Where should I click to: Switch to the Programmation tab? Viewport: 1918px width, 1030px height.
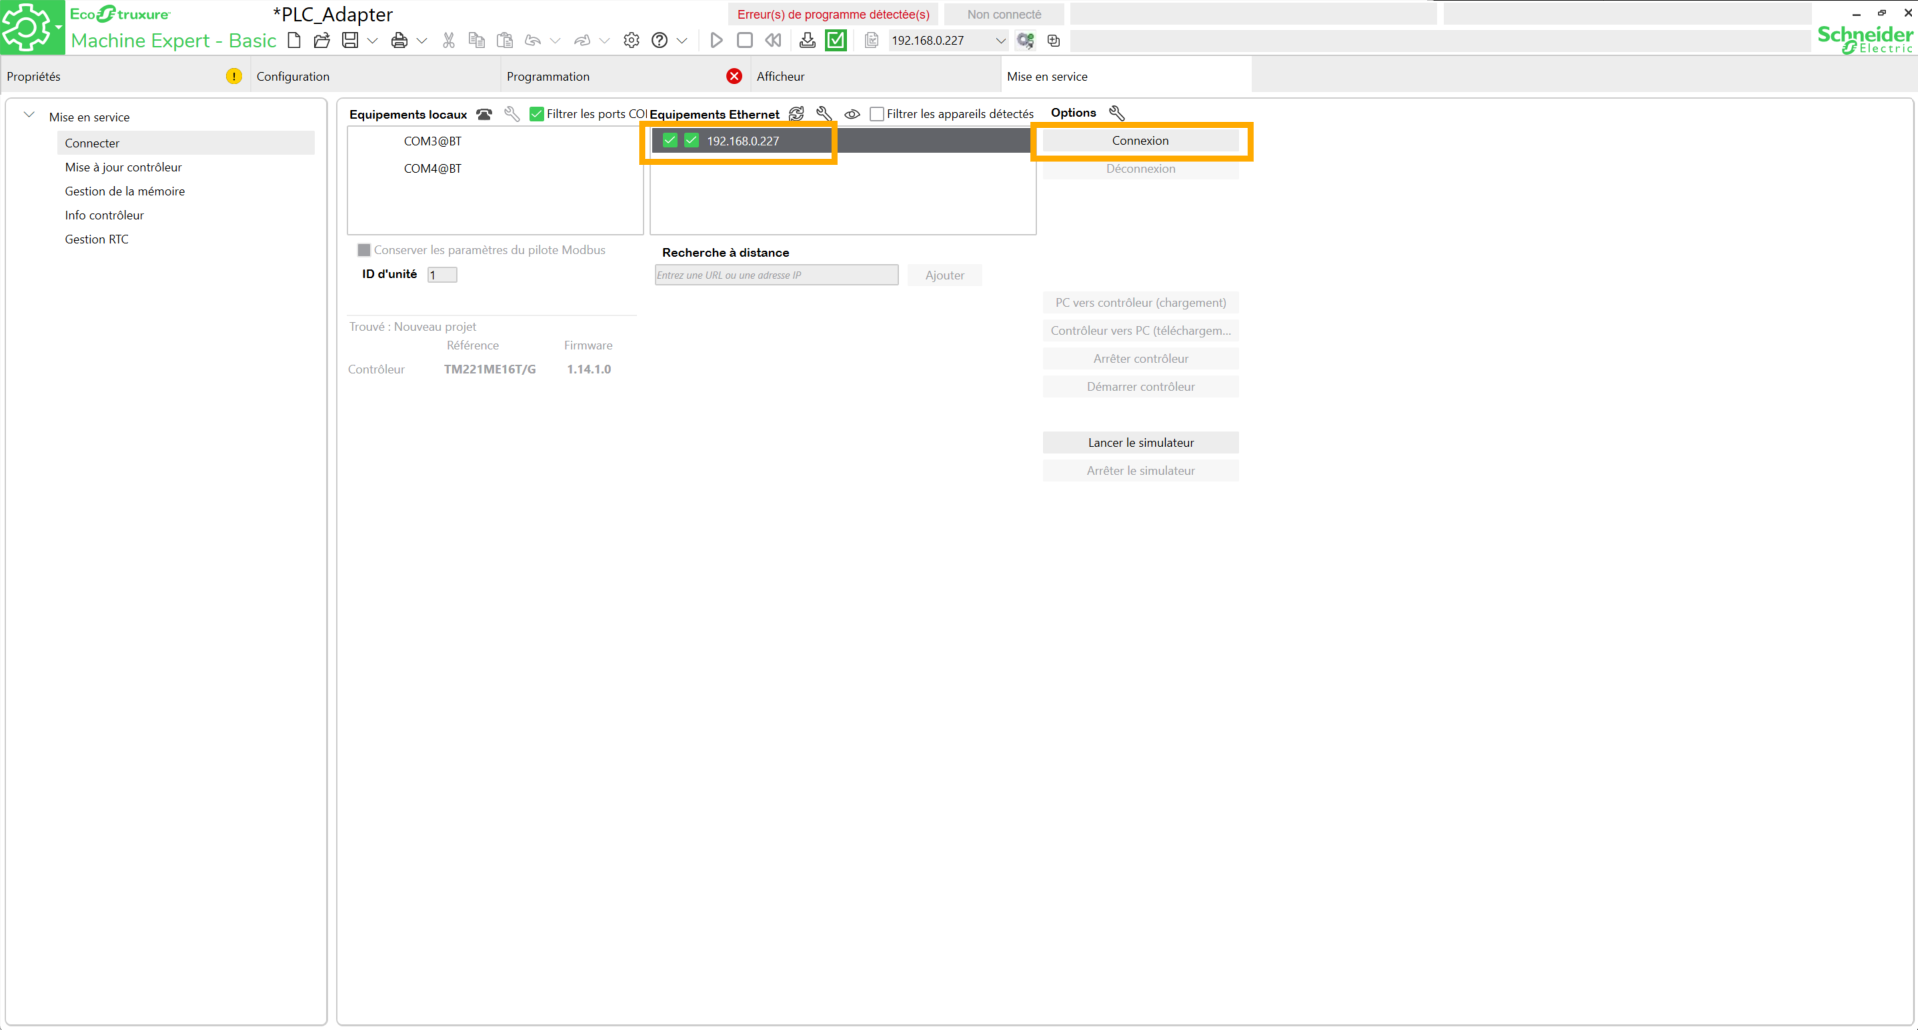548,76
